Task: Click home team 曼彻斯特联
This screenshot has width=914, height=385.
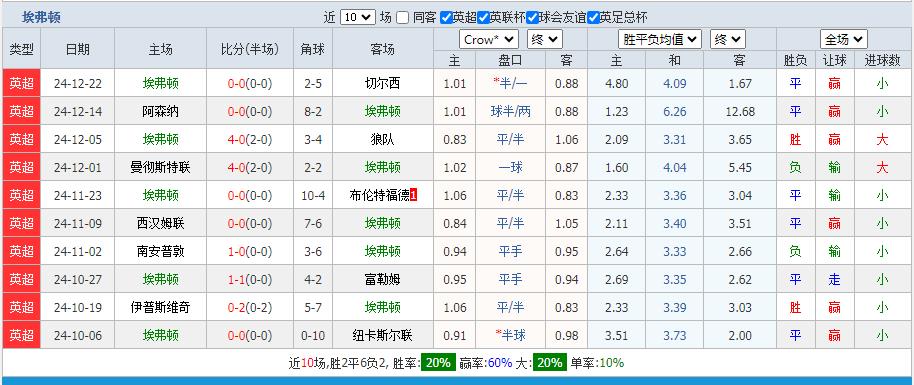Action: tap(161, 167)
